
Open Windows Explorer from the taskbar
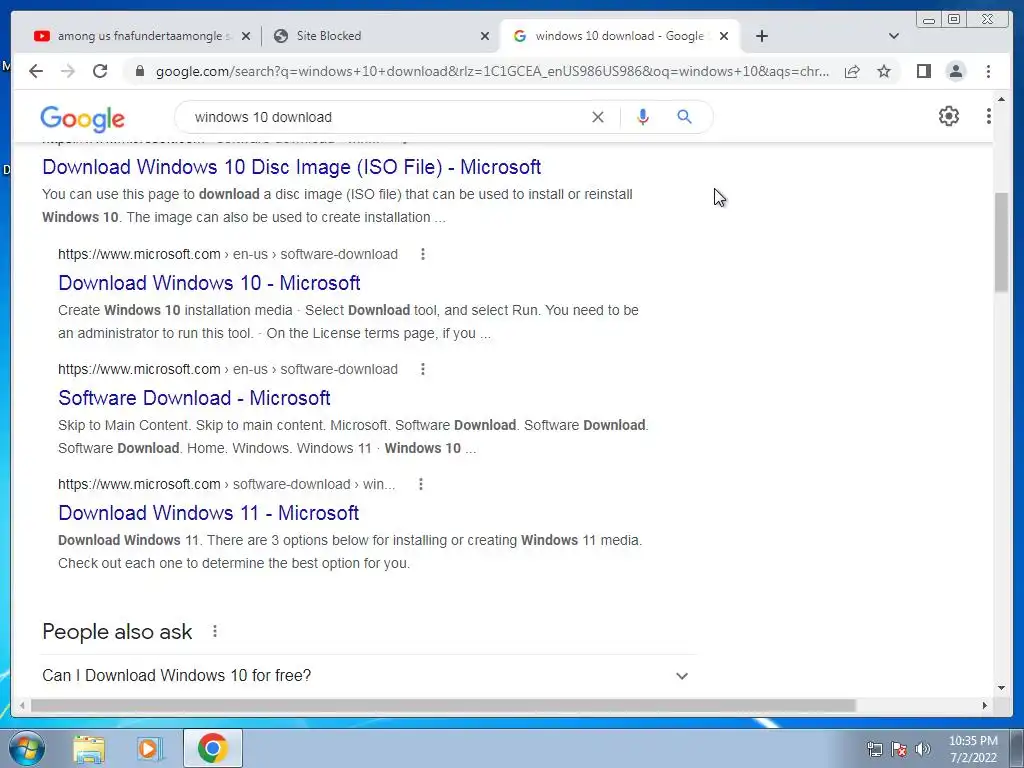[x=89, y=749]
